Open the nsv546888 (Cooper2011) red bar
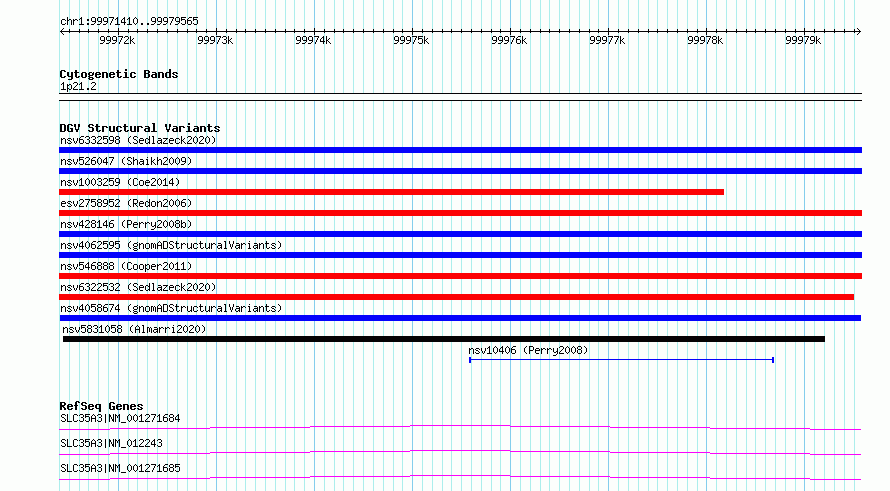890x491 pixels. pos(460,276)
